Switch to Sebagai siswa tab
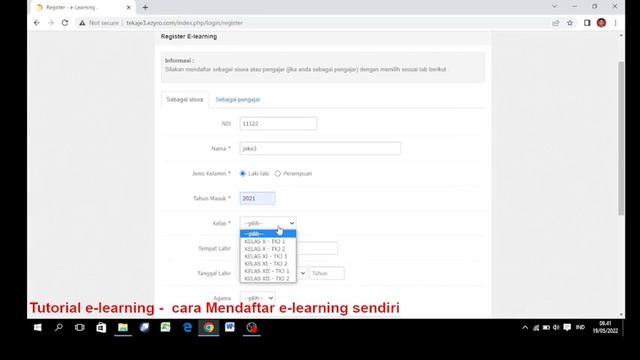640x360 pixels. [184, 100]
